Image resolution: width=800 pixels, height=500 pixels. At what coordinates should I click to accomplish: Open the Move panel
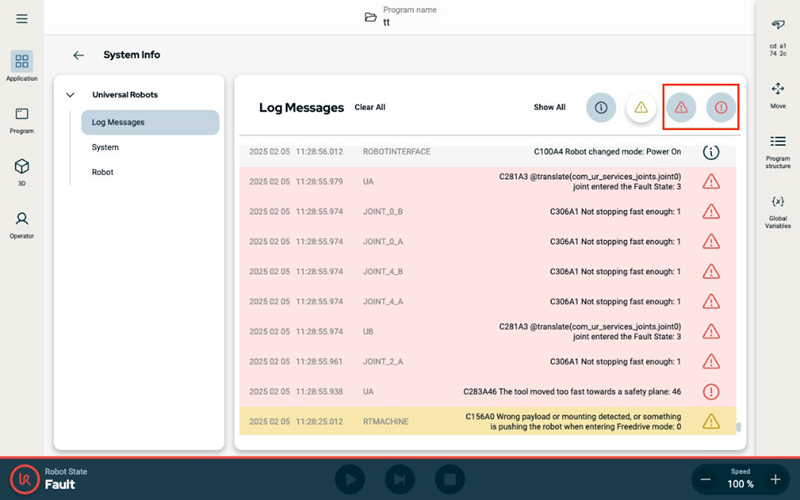[777, 95]
